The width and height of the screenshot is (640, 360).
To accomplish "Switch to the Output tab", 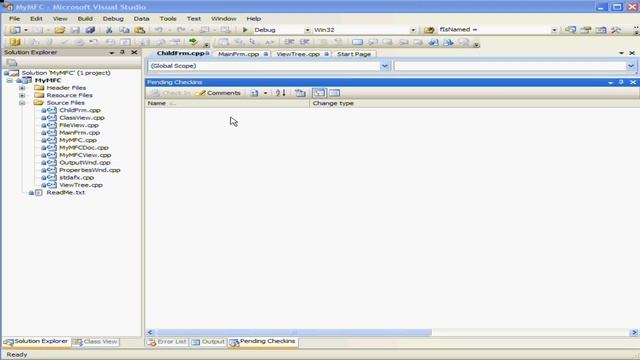I will point(208,342).
